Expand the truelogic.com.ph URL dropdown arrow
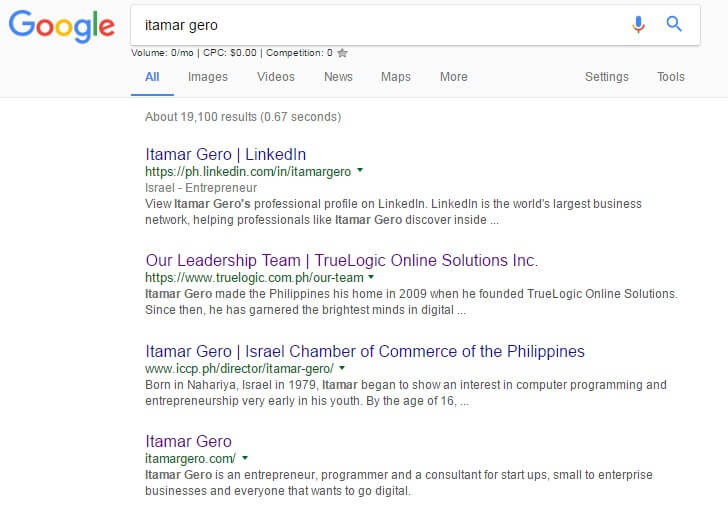This screenshot has height=507, width=728. click(371, 277)
